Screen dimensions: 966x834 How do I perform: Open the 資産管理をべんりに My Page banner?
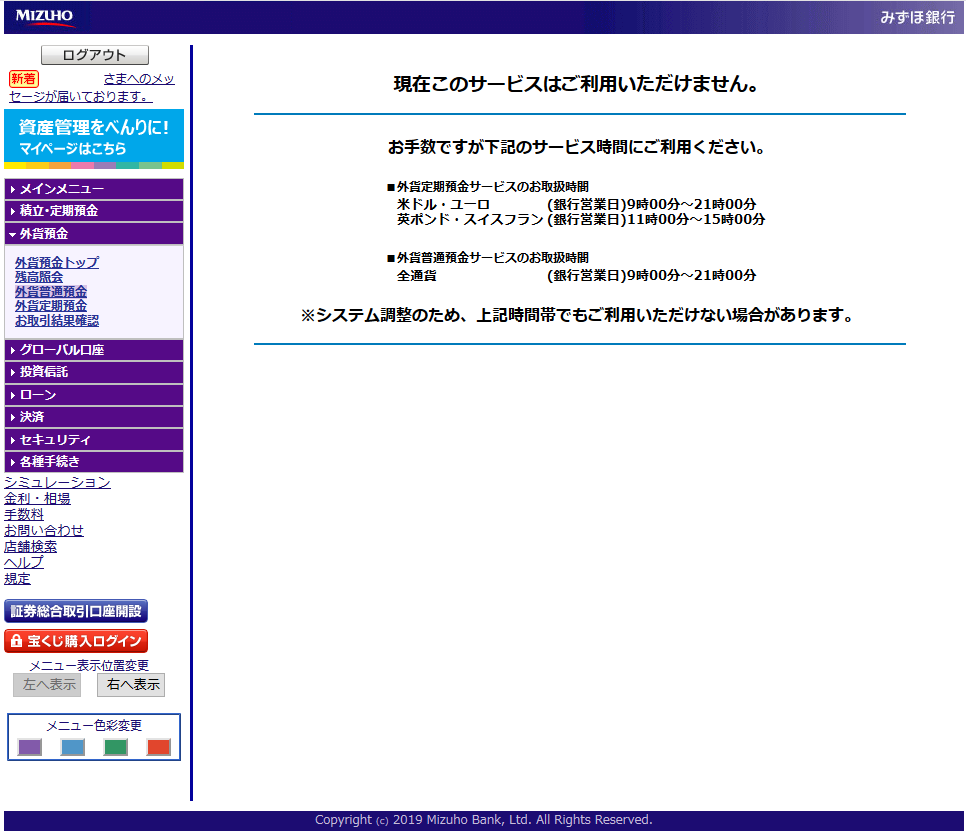[x=94, y=137]
